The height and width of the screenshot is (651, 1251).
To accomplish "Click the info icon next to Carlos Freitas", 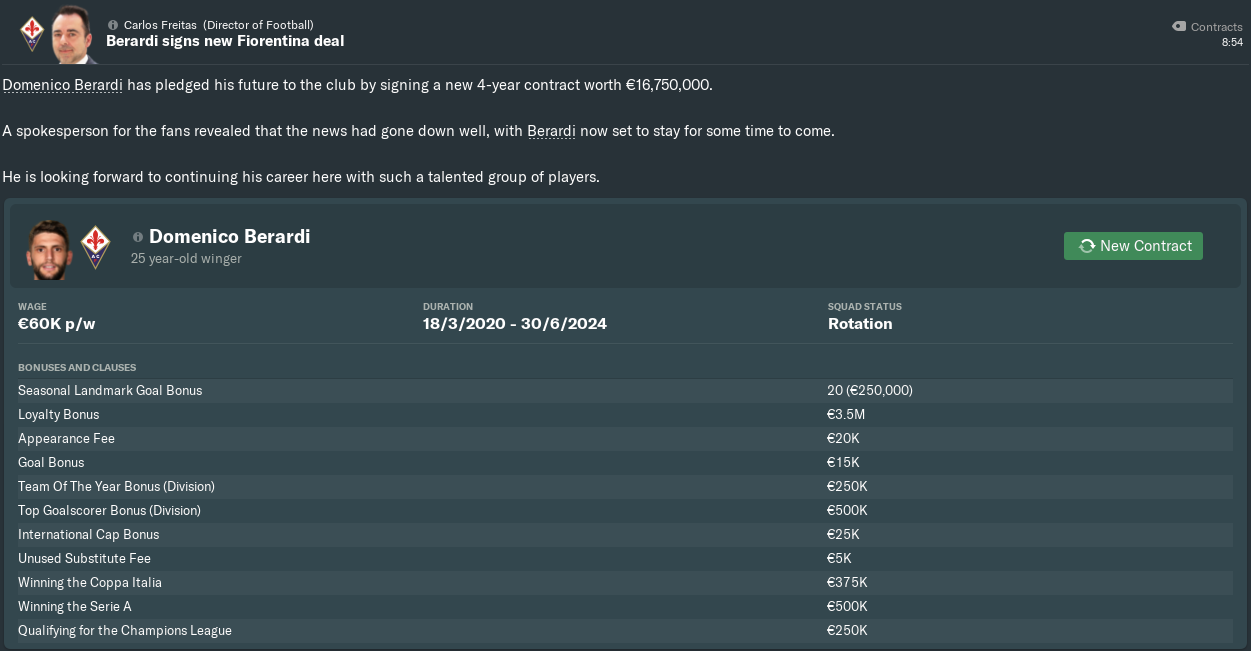I will click(x=113, y=25).
